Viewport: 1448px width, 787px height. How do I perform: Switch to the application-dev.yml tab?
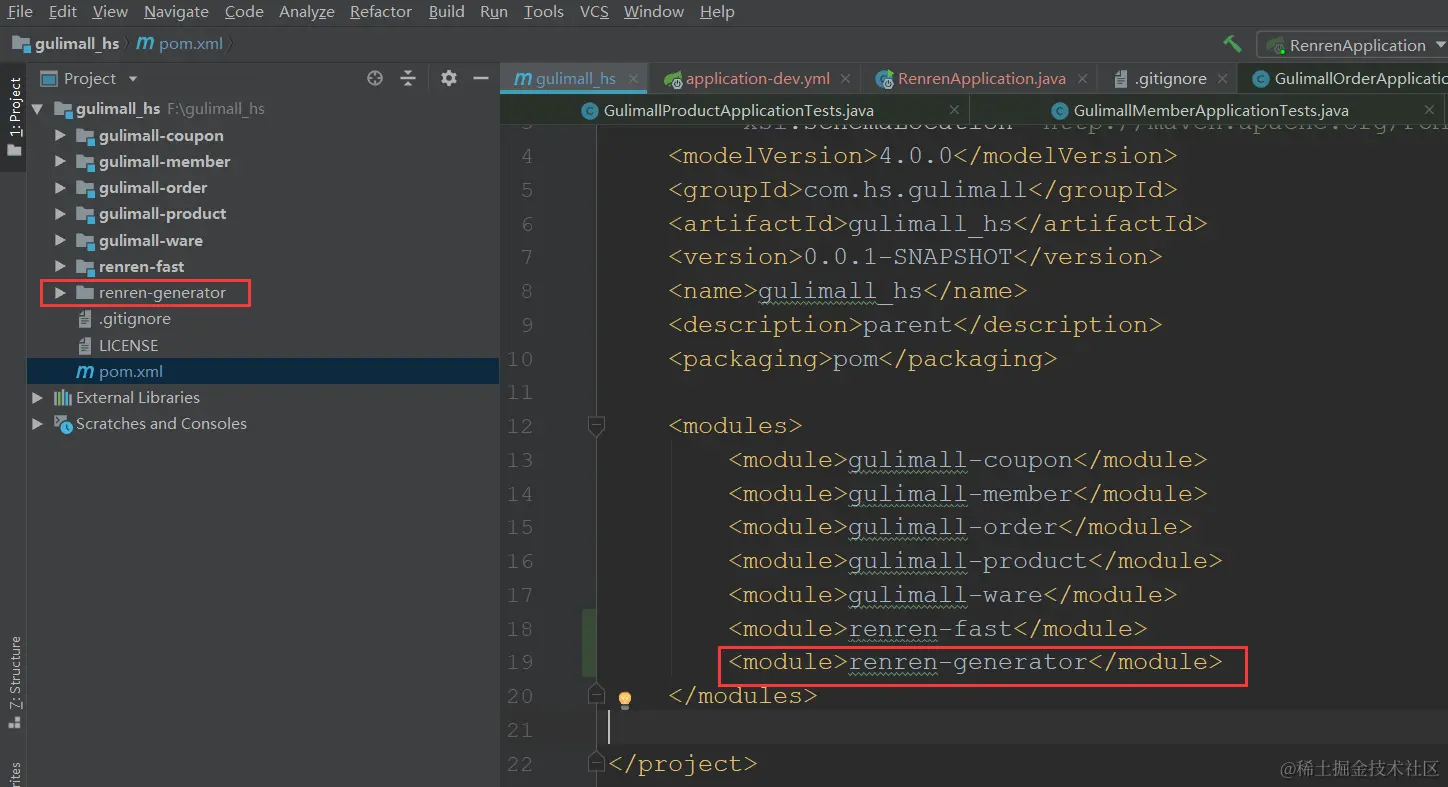757,78
